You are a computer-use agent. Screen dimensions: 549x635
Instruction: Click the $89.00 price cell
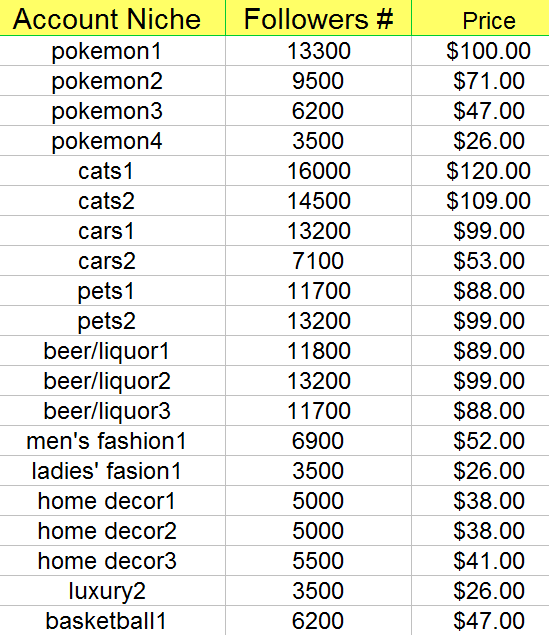click(481, 351)
